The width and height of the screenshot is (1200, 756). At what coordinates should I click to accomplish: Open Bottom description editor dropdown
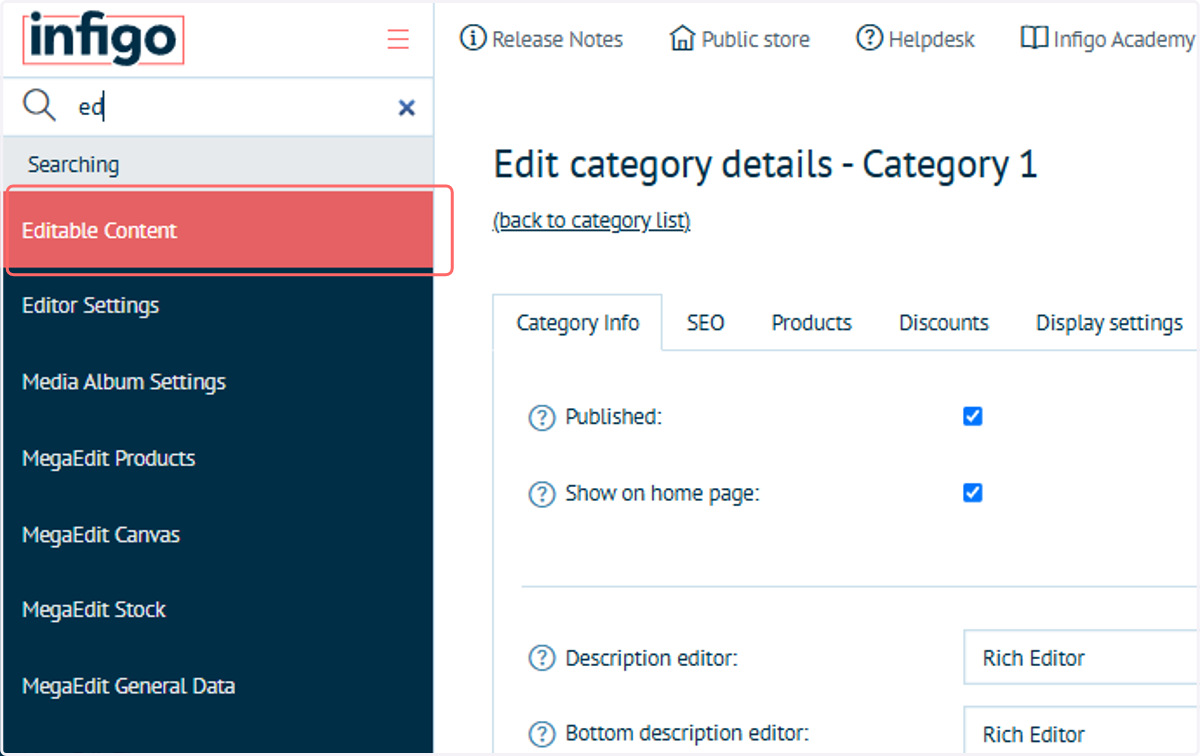click(x=1081, y=731)
